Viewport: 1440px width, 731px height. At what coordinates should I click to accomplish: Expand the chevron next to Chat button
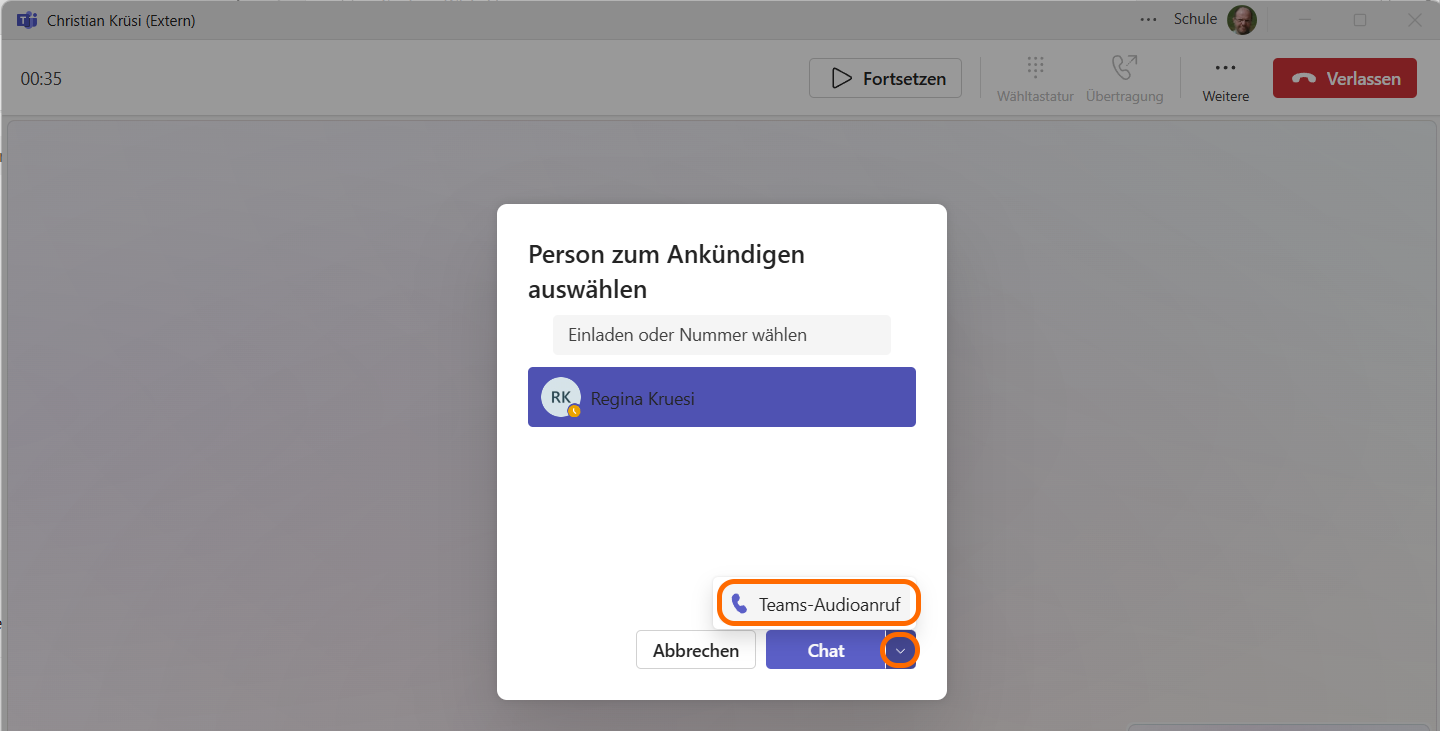coord(900,651)
